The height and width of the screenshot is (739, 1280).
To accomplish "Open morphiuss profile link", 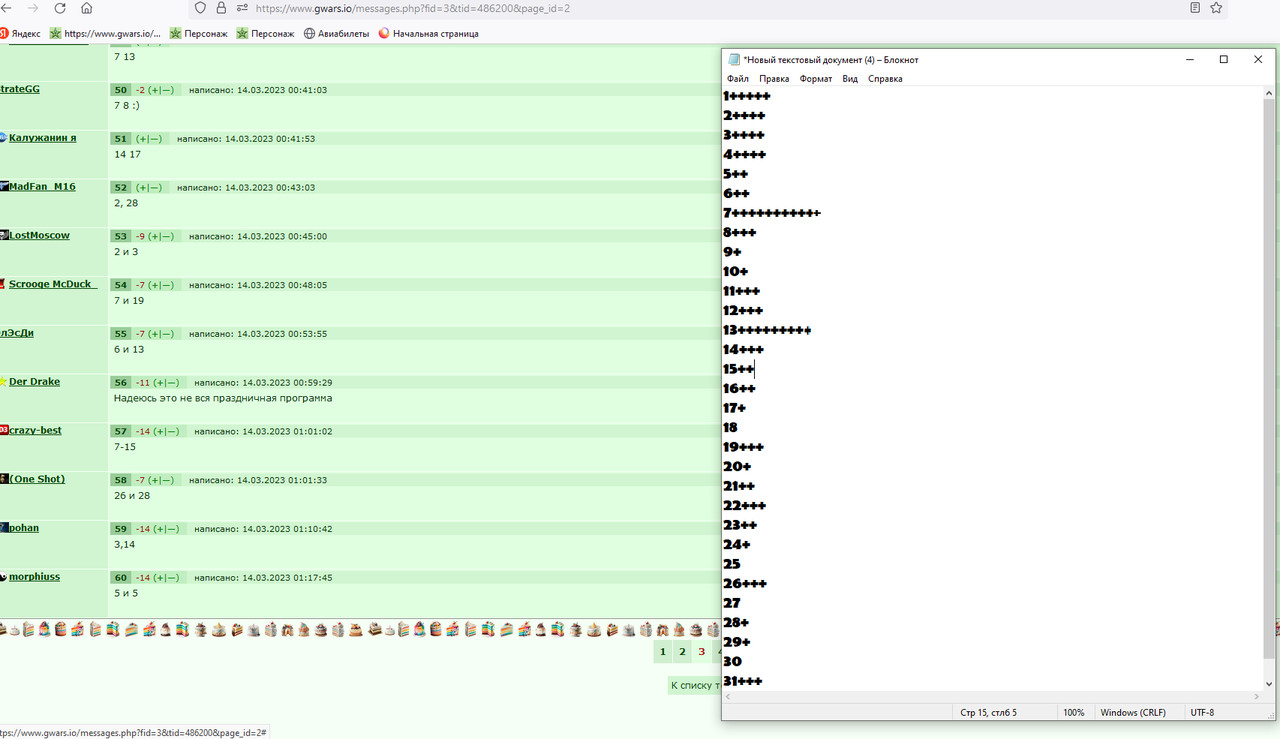I will point(34,577).
